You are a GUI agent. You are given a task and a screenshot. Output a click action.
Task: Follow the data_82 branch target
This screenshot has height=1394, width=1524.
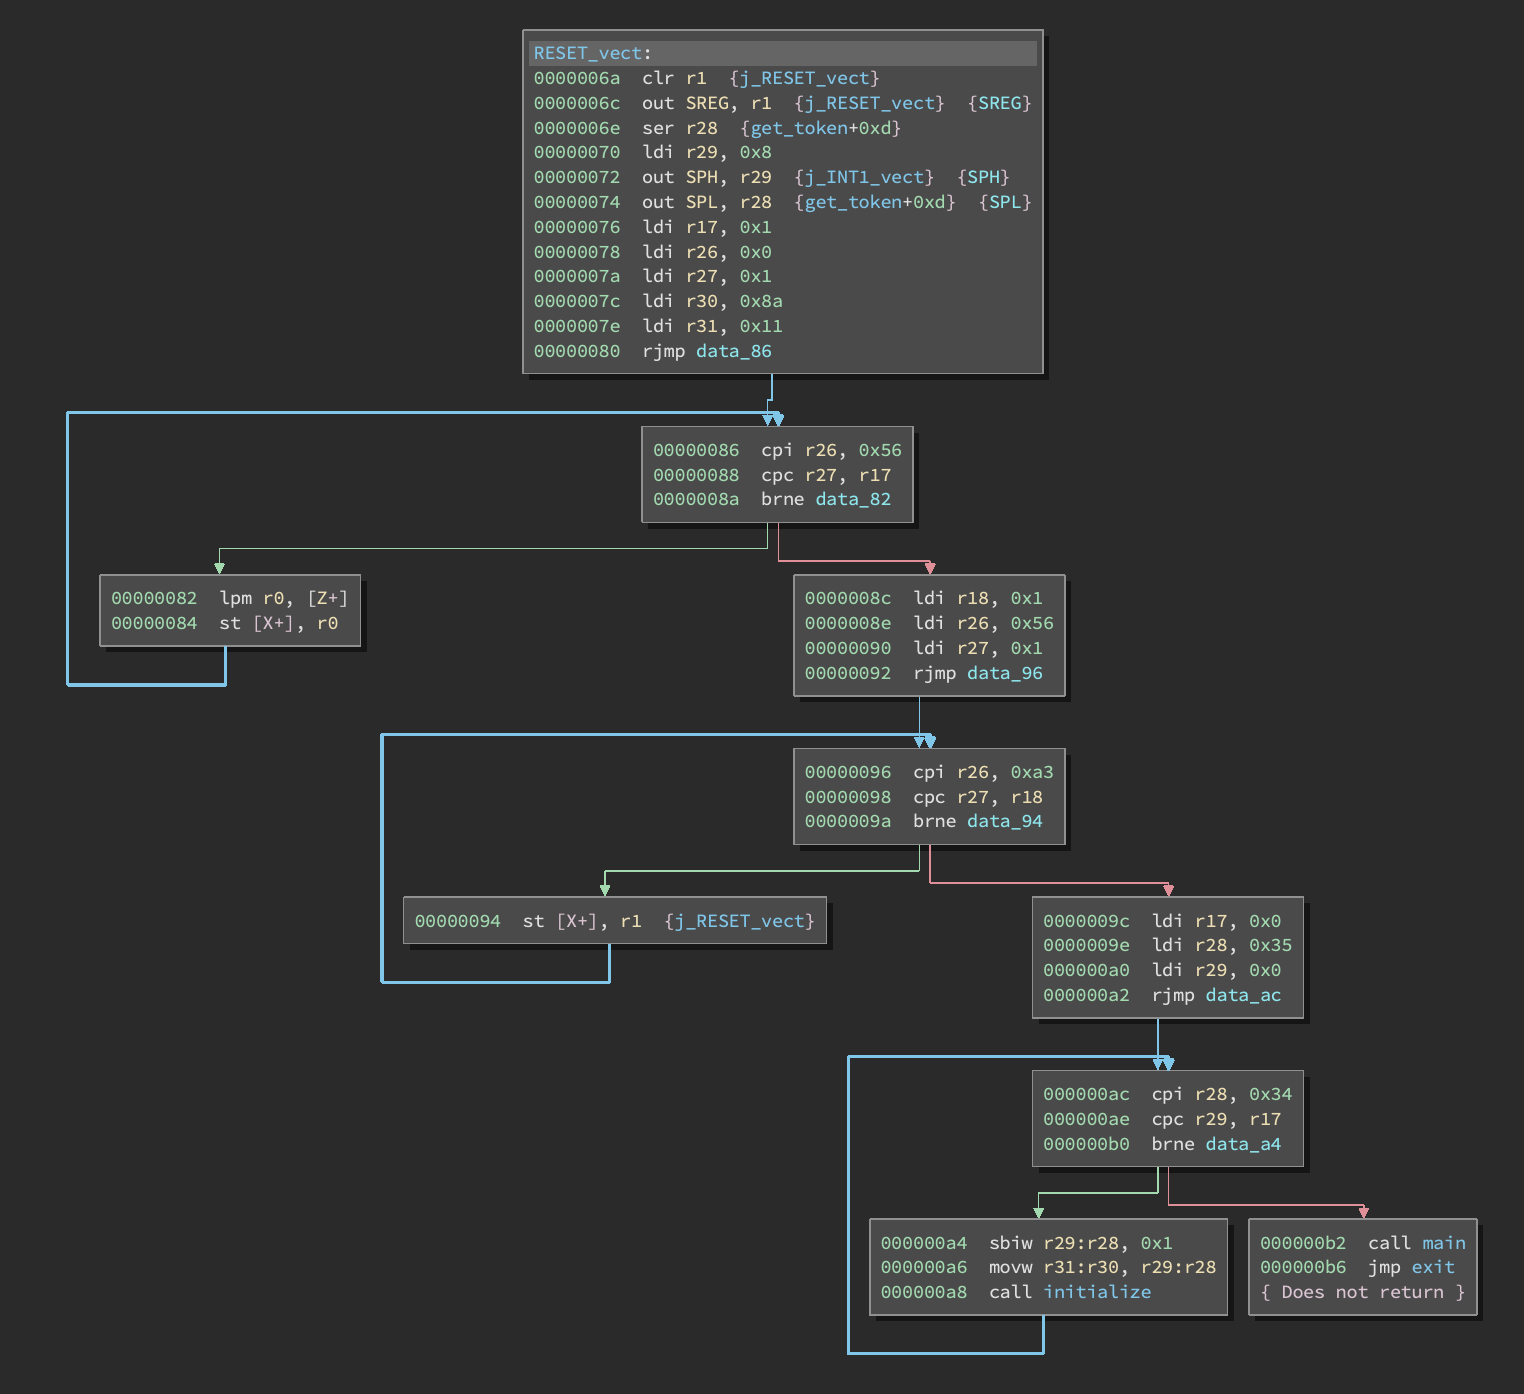(852, 499)
